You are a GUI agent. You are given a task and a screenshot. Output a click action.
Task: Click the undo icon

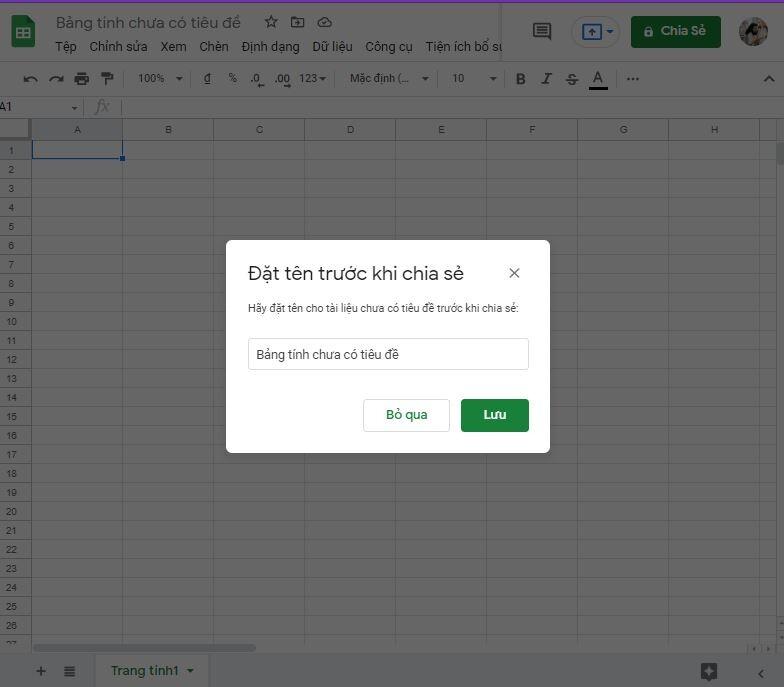(x=30, y=79)
